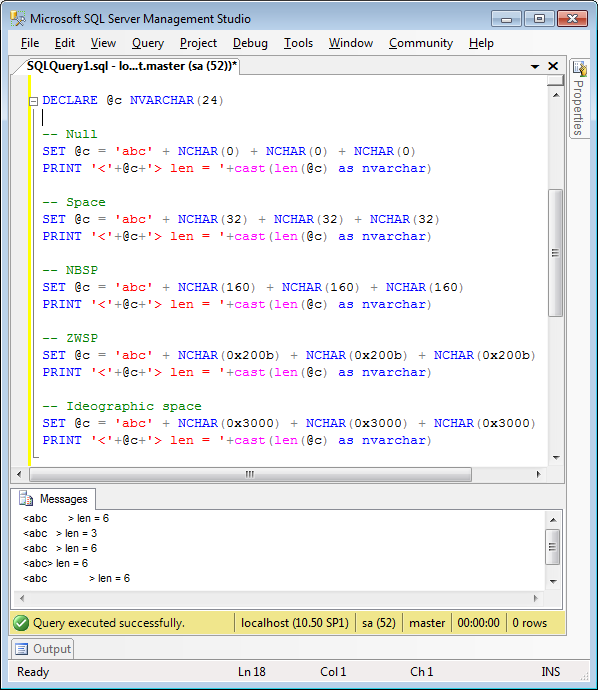This screenshot has height=690, width=598.
Task: Click Messages pane scrollbar up arrow
Action: pyautogui.click(x=553, y=520)
